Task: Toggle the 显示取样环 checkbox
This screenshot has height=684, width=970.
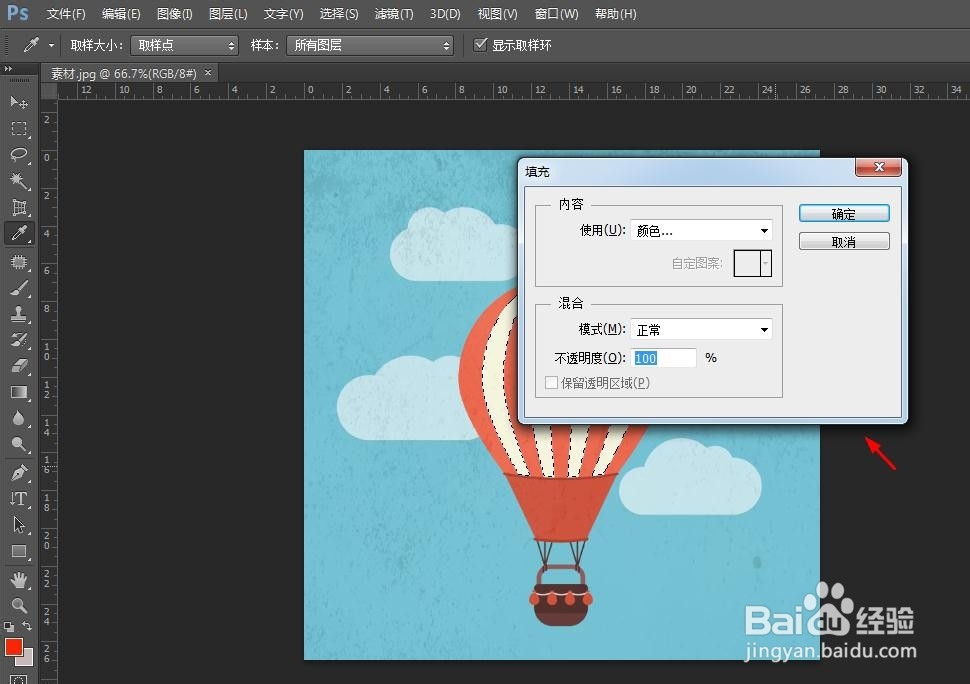Action: pos(480,45)
